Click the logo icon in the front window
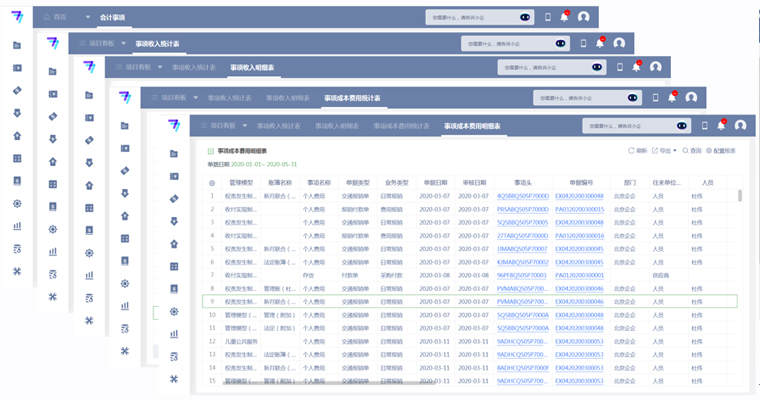The image size is (760, 400). [x=174, y=125]
